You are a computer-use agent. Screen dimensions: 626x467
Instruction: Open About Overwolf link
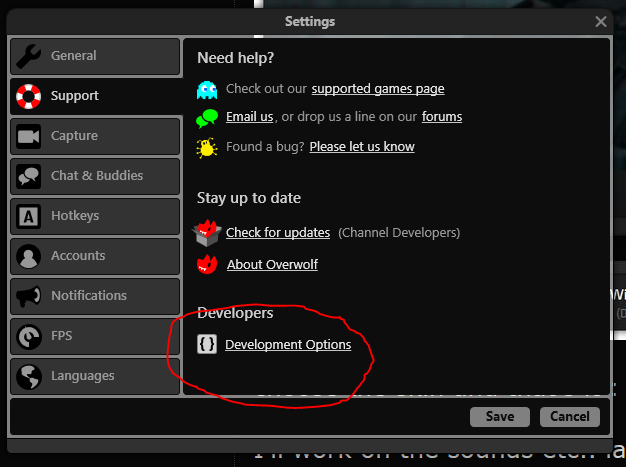(272, 264)
